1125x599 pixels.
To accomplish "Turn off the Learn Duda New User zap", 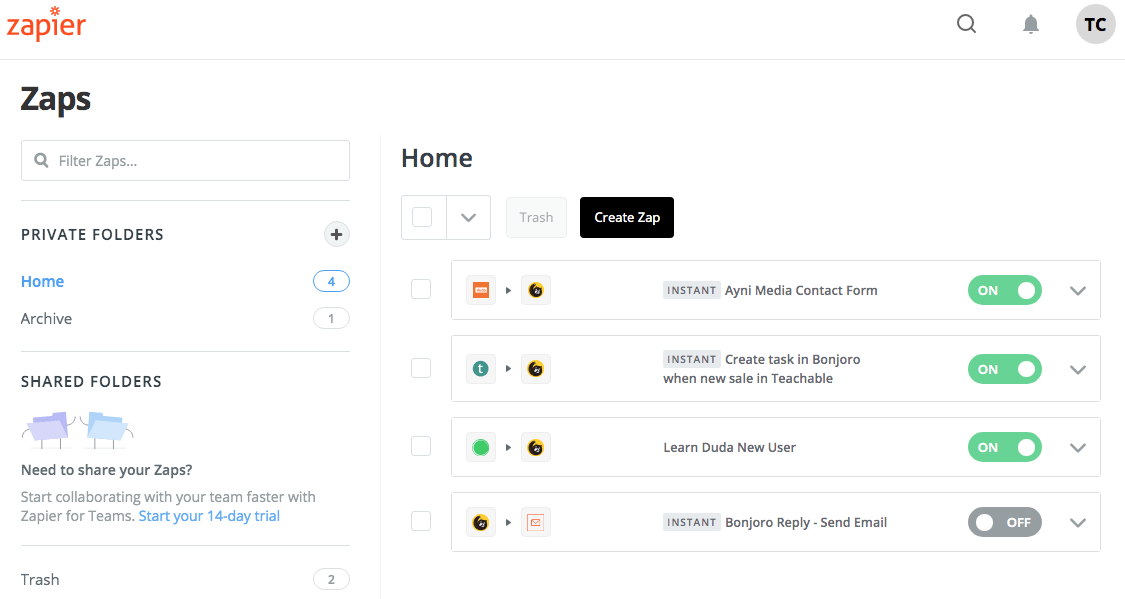I will pos(1004,447).
